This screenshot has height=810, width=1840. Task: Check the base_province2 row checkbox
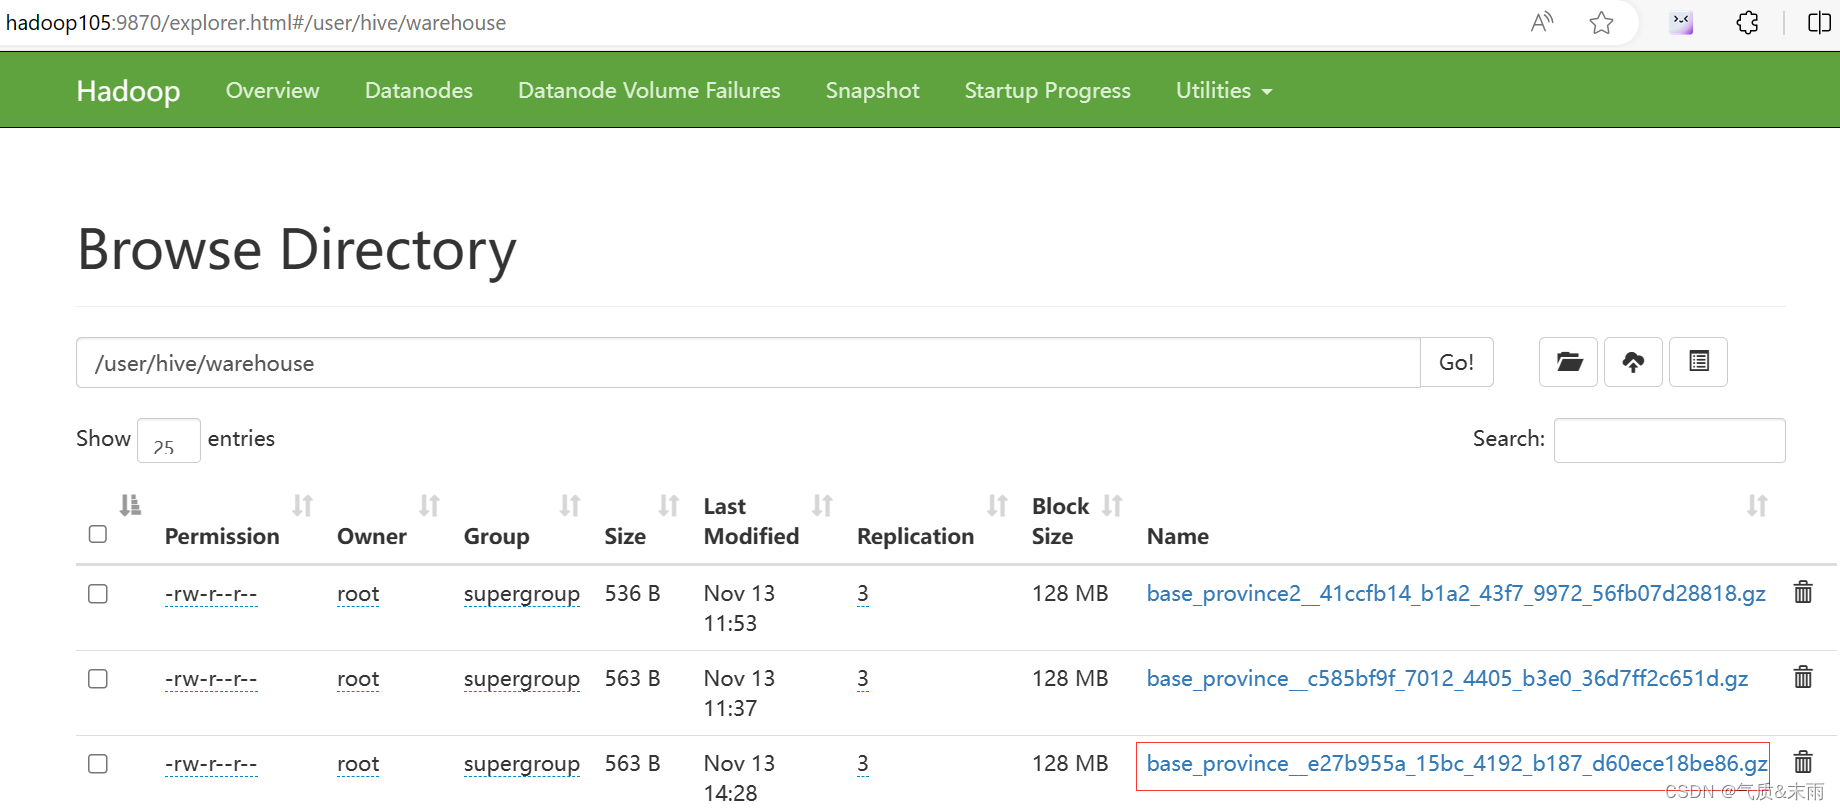[98, 594]
